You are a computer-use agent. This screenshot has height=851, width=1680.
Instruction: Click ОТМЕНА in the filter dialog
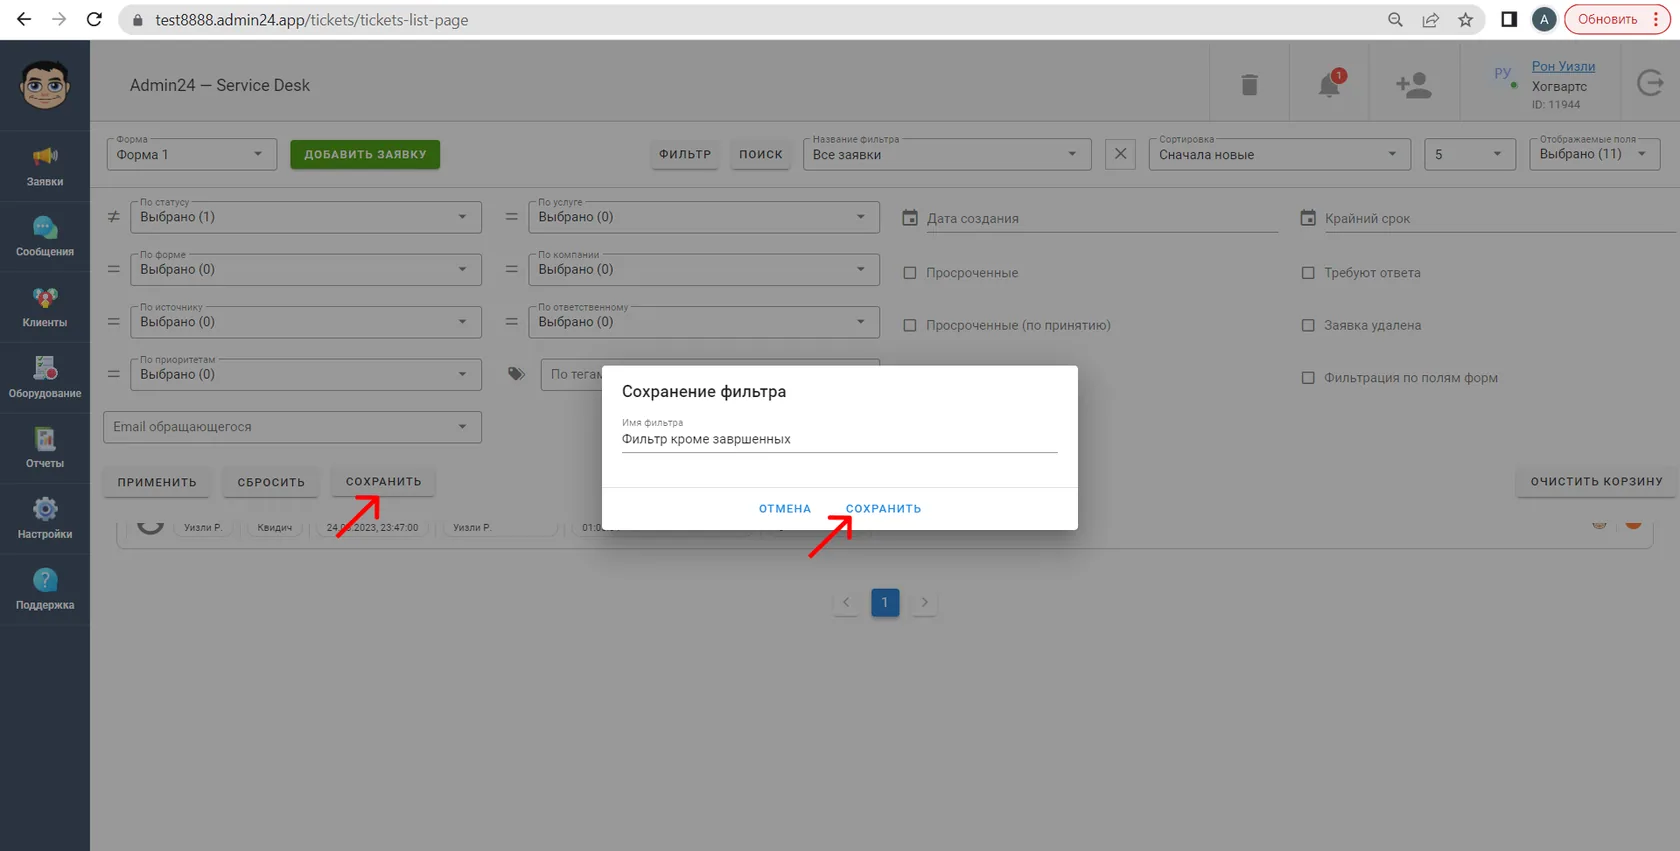[x=785, y=509]
